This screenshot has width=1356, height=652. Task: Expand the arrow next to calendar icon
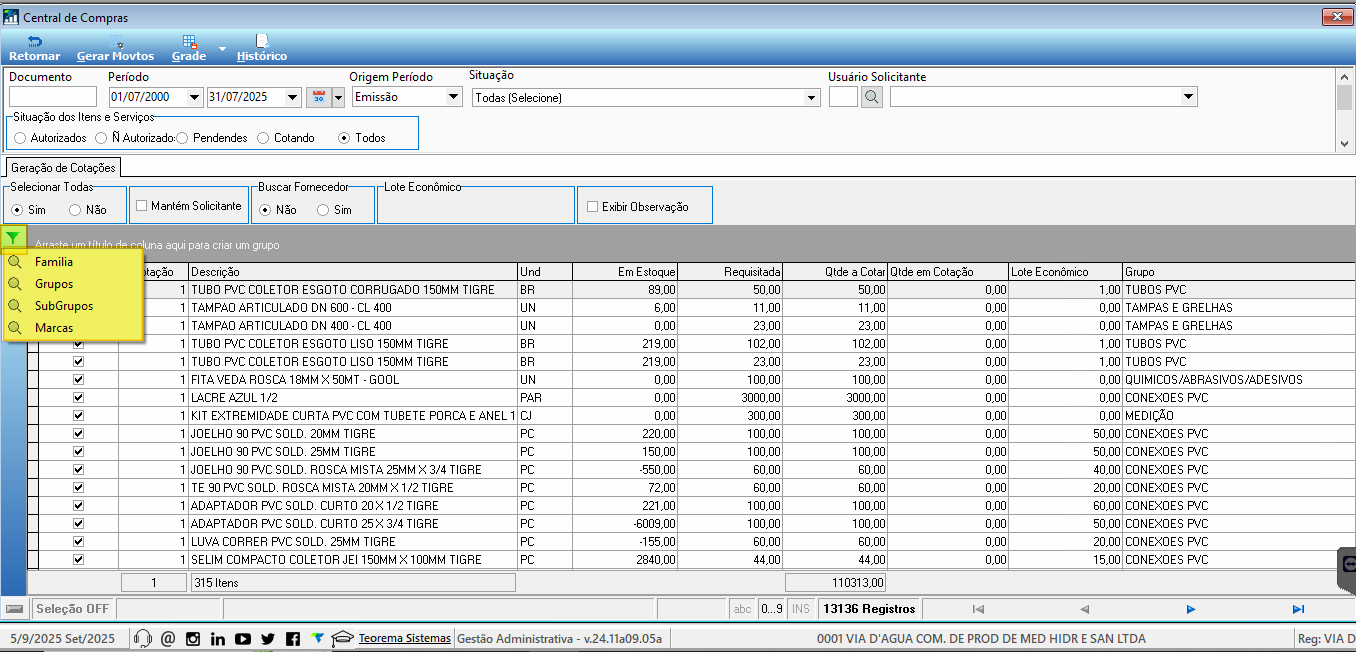click(339, 97)
